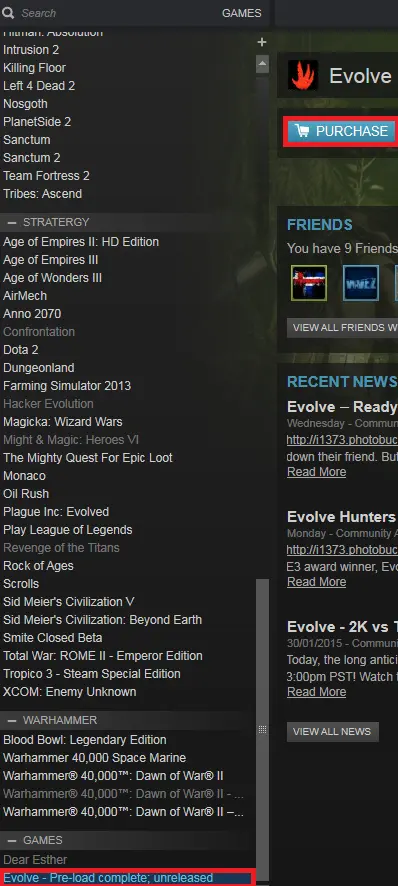Select Dungeonland entry
This screenshot has width=398, height=886.
pyautogui.click(x=38, y=368)
